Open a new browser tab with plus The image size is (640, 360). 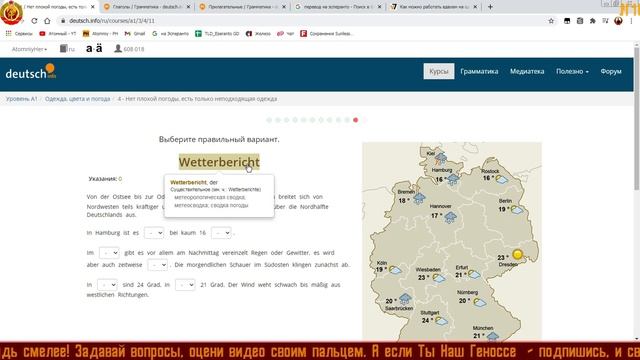490,7
